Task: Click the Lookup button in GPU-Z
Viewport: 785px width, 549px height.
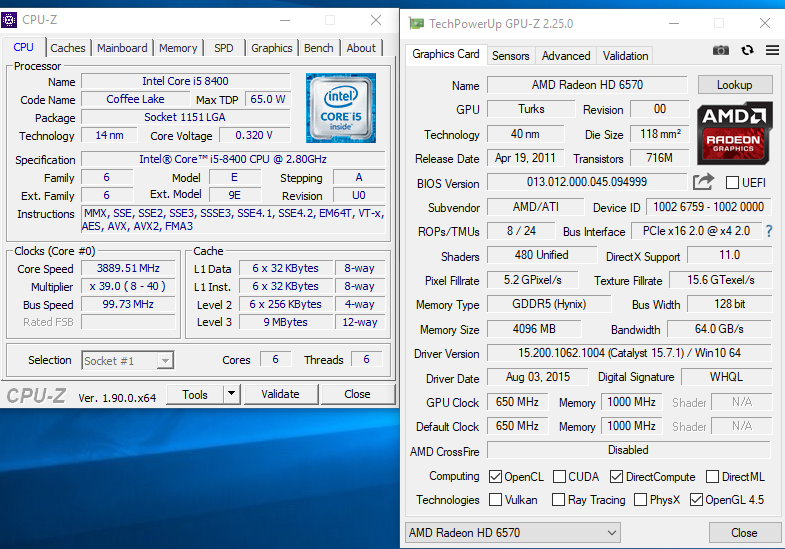Action: [x=734, y=85]
